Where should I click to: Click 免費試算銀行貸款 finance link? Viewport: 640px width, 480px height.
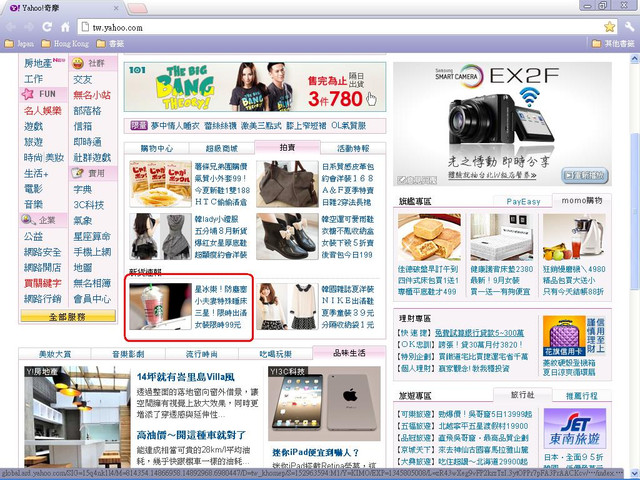coord(479,333)
